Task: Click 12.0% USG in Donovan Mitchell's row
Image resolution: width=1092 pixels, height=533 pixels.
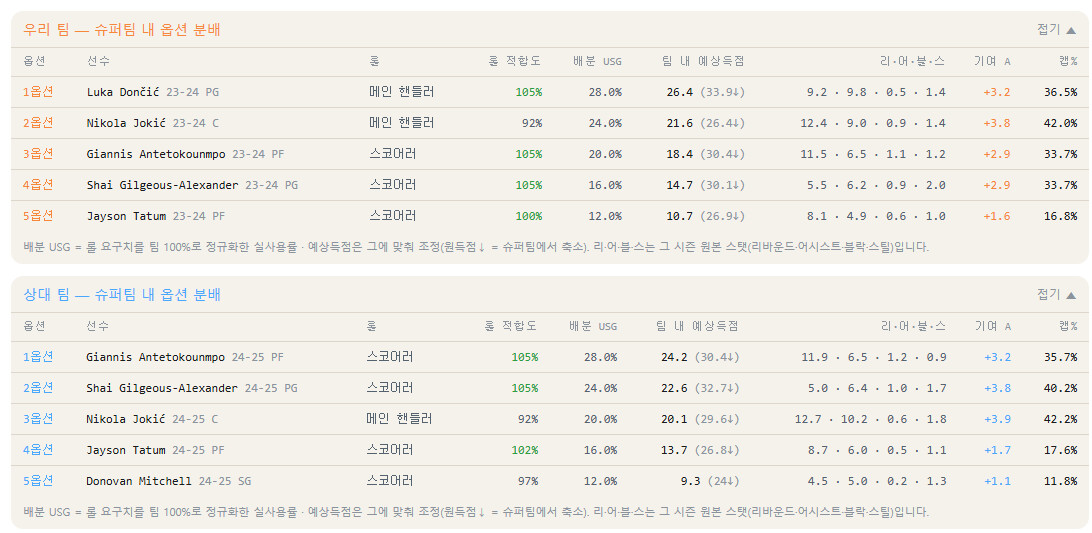Action: pos(600,481)
